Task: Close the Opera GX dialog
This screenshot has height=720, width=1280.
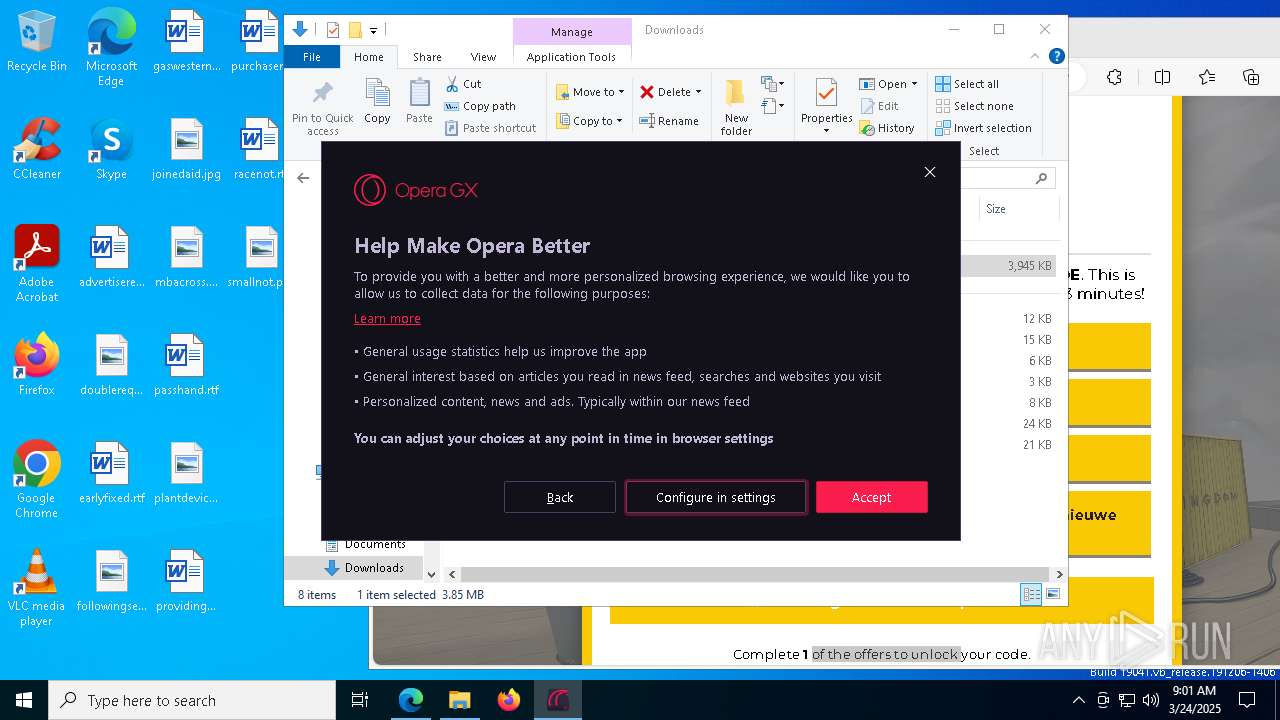Action: pyautogui.click(x=930, y=172)
